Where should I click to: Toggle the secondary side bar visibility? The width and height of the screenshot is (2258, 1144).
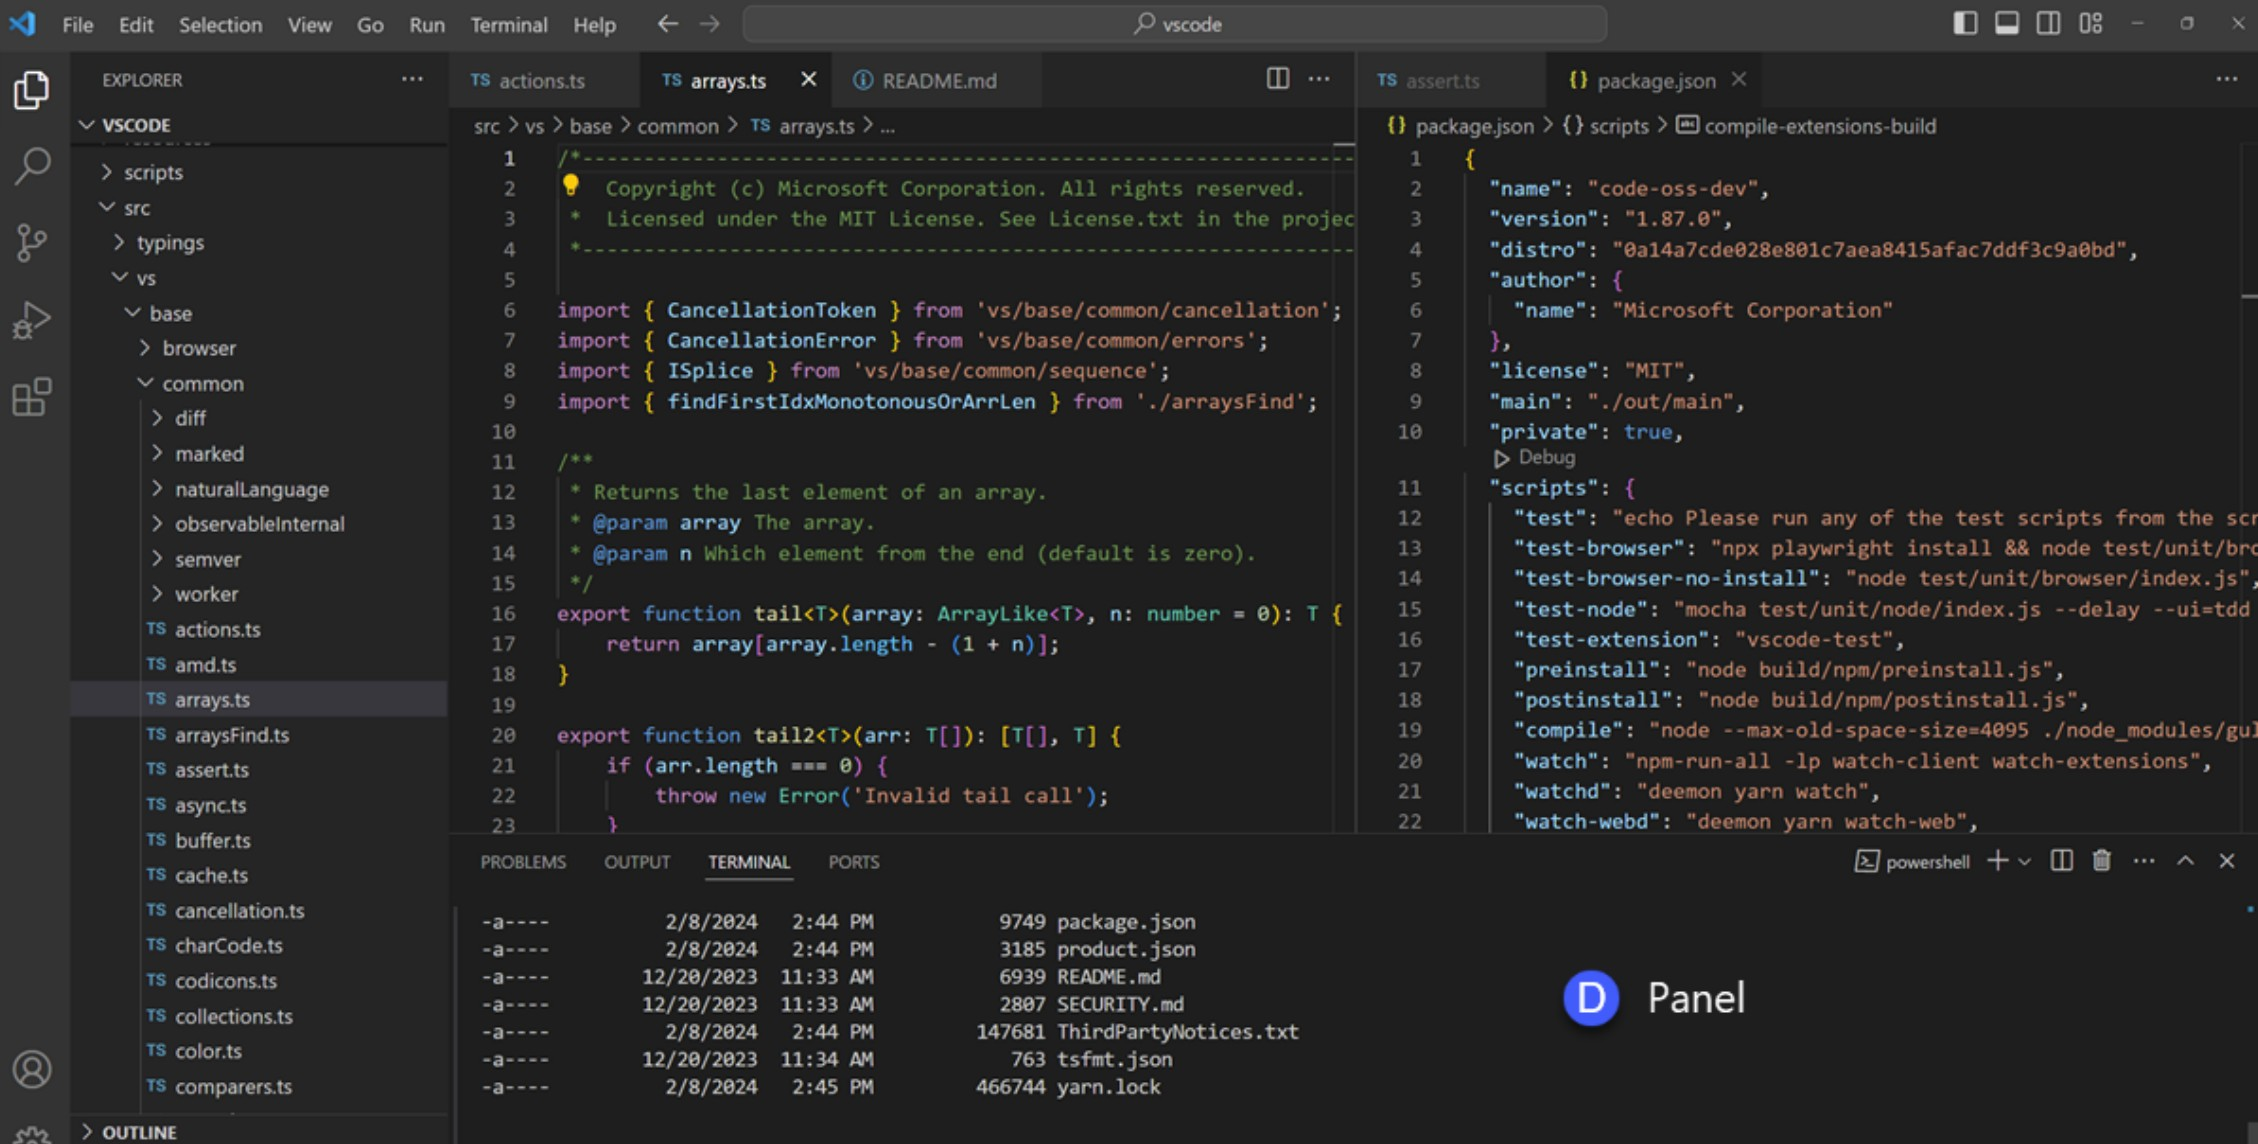click(x=2048, y=23)
